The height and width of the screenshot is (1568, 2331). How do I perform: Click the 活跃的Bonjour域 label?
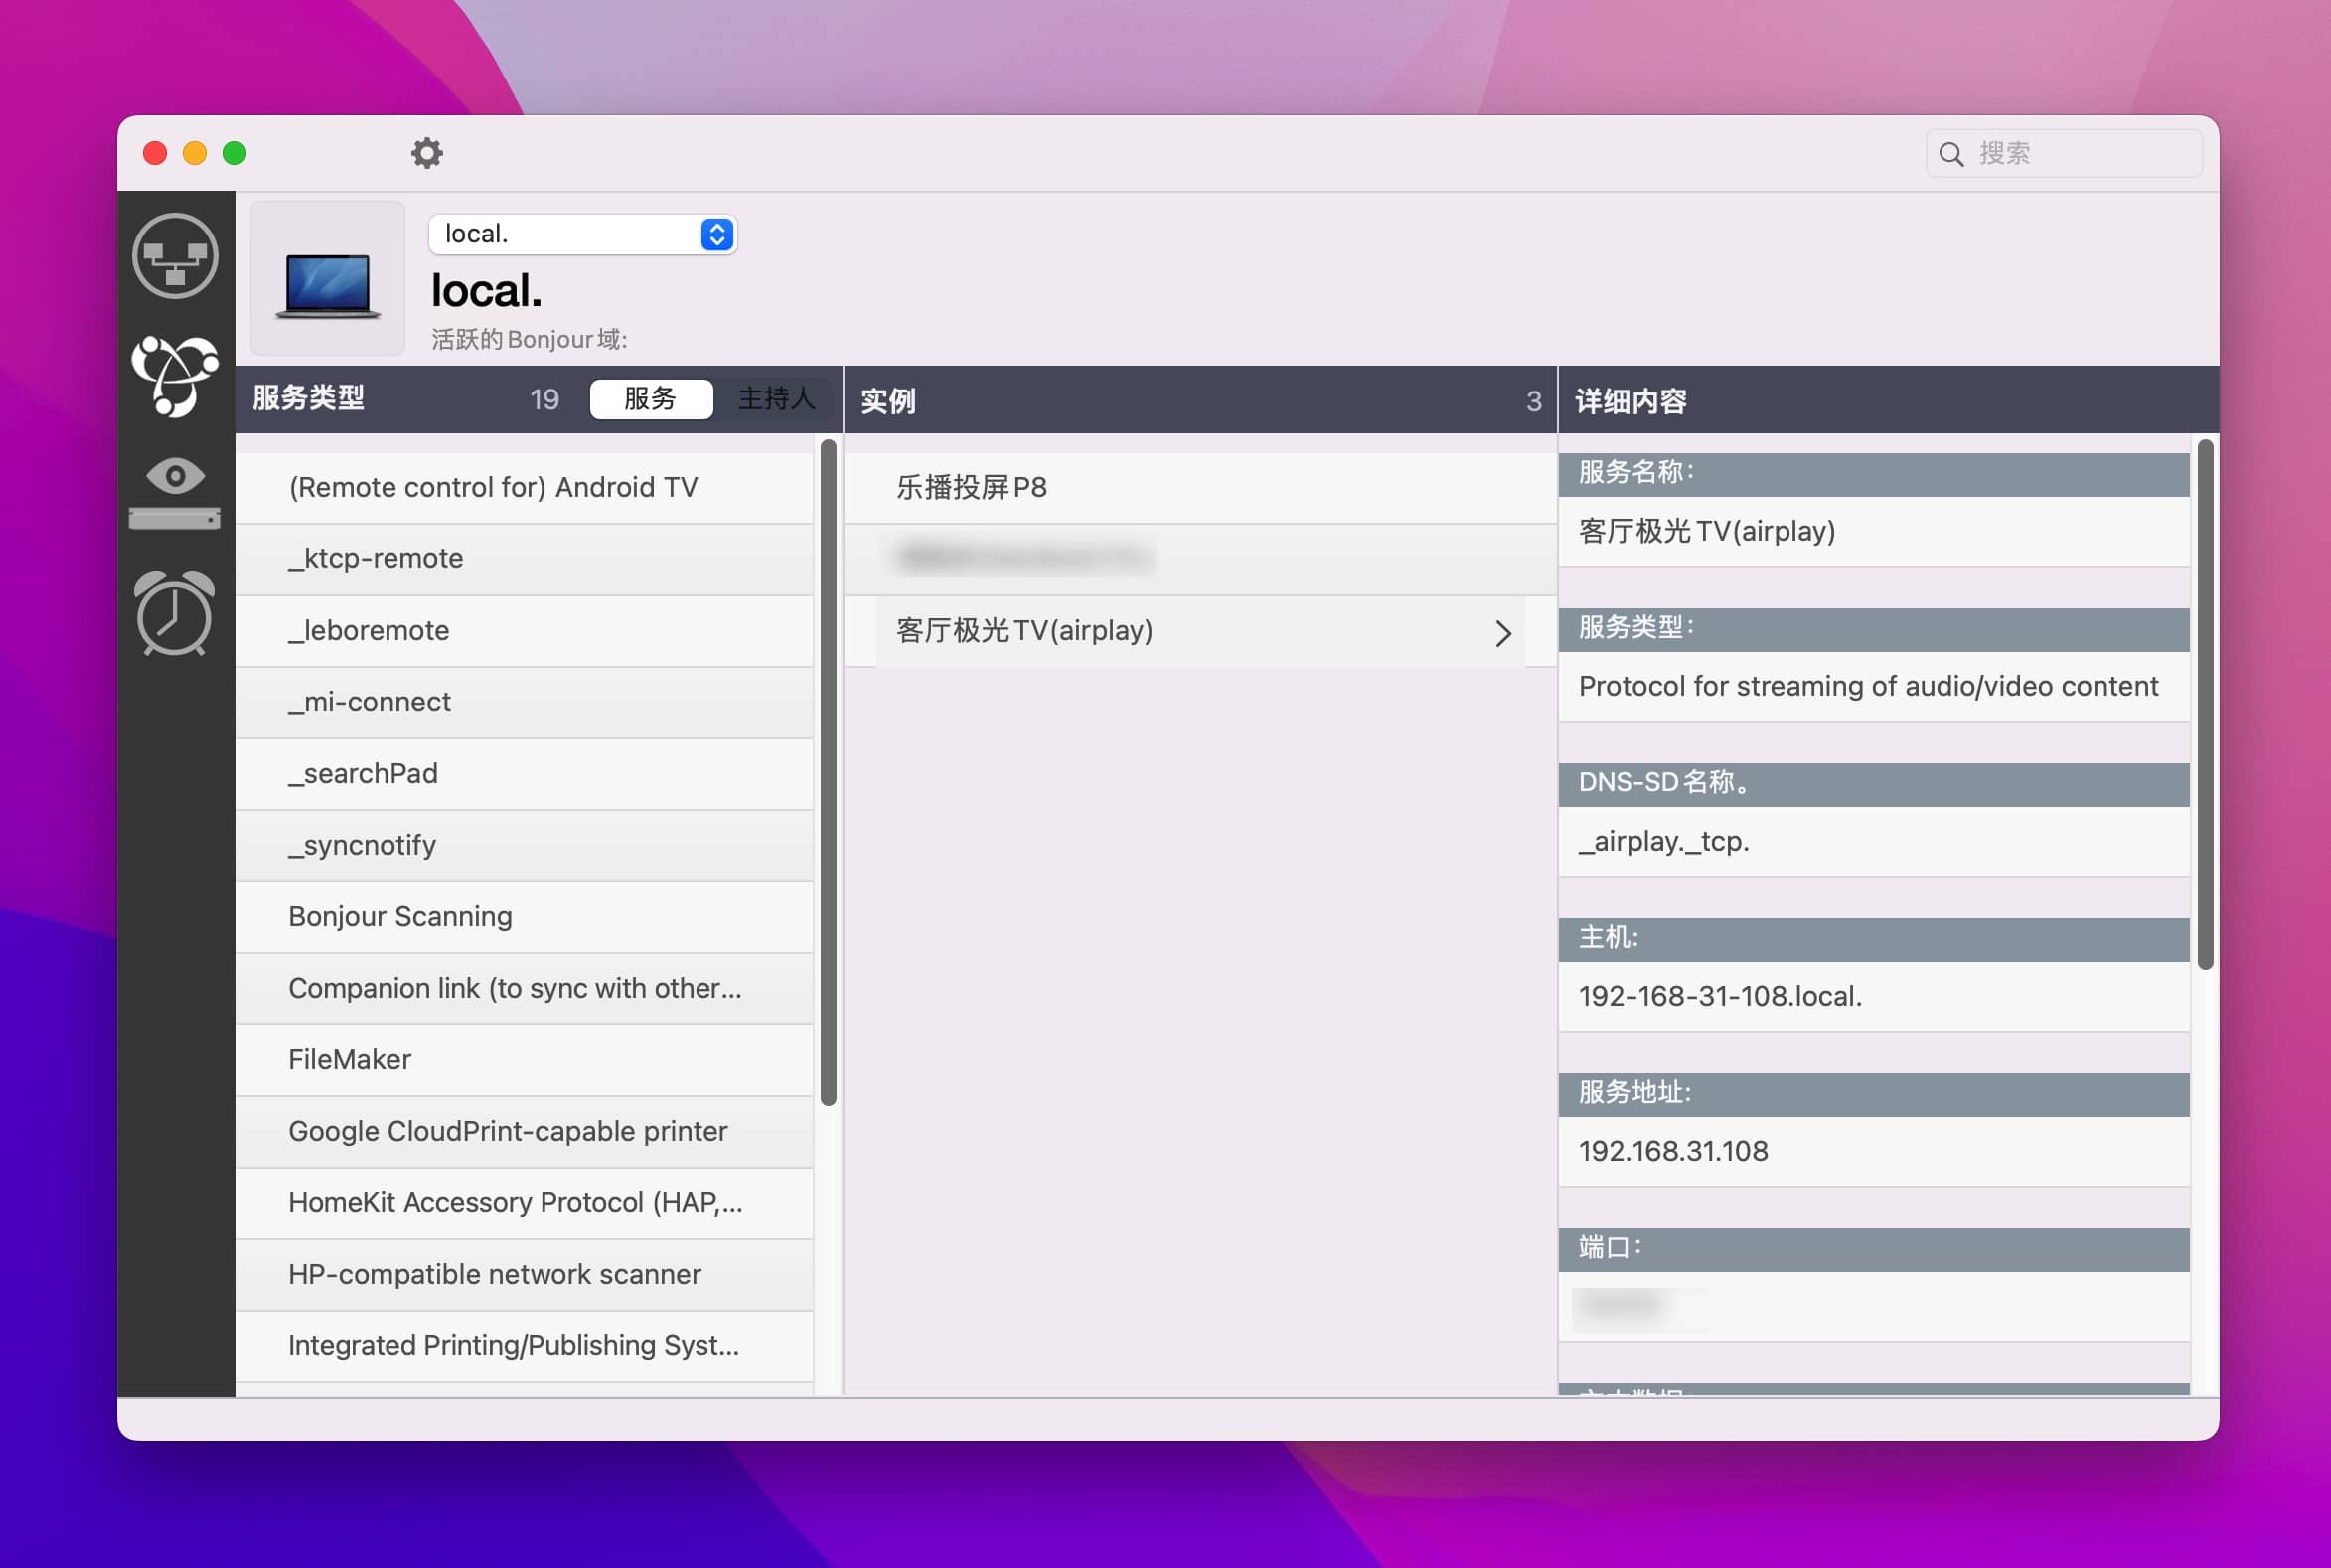529,339
